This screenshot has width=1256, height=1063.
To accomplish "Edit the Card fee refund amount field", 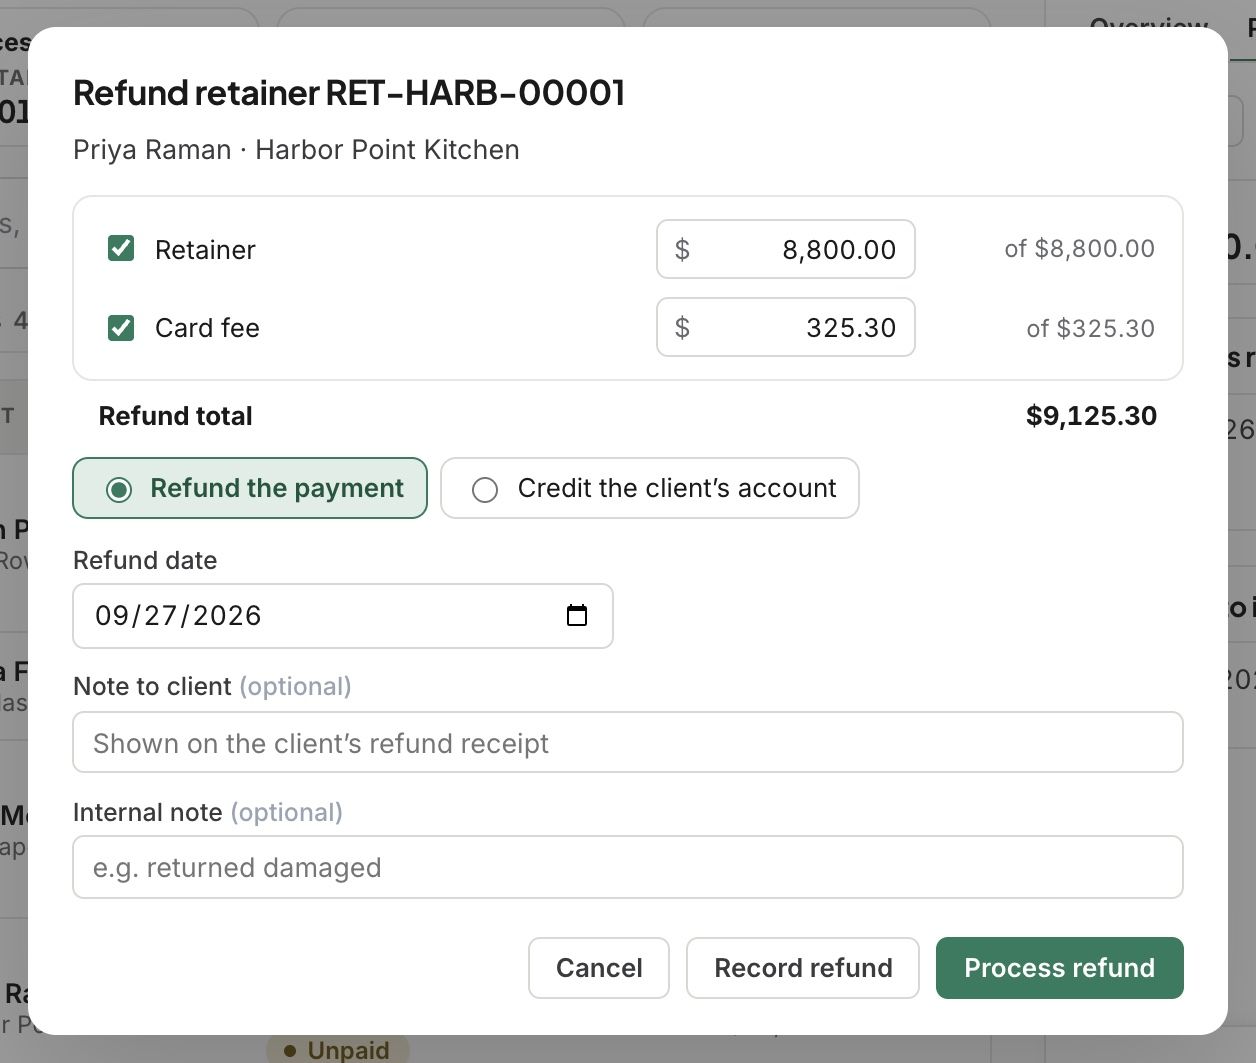I will 786,327.
